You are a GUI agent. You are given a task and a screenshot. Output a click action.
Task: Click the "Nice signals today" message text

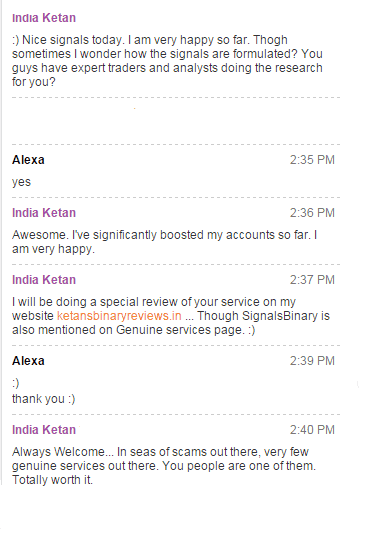pyautogui.click(x=167, y=61)
